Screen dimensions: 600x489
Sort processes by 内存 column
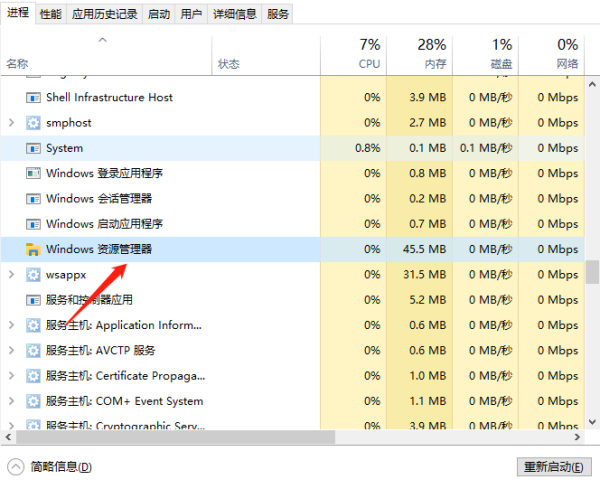point(418,54)
